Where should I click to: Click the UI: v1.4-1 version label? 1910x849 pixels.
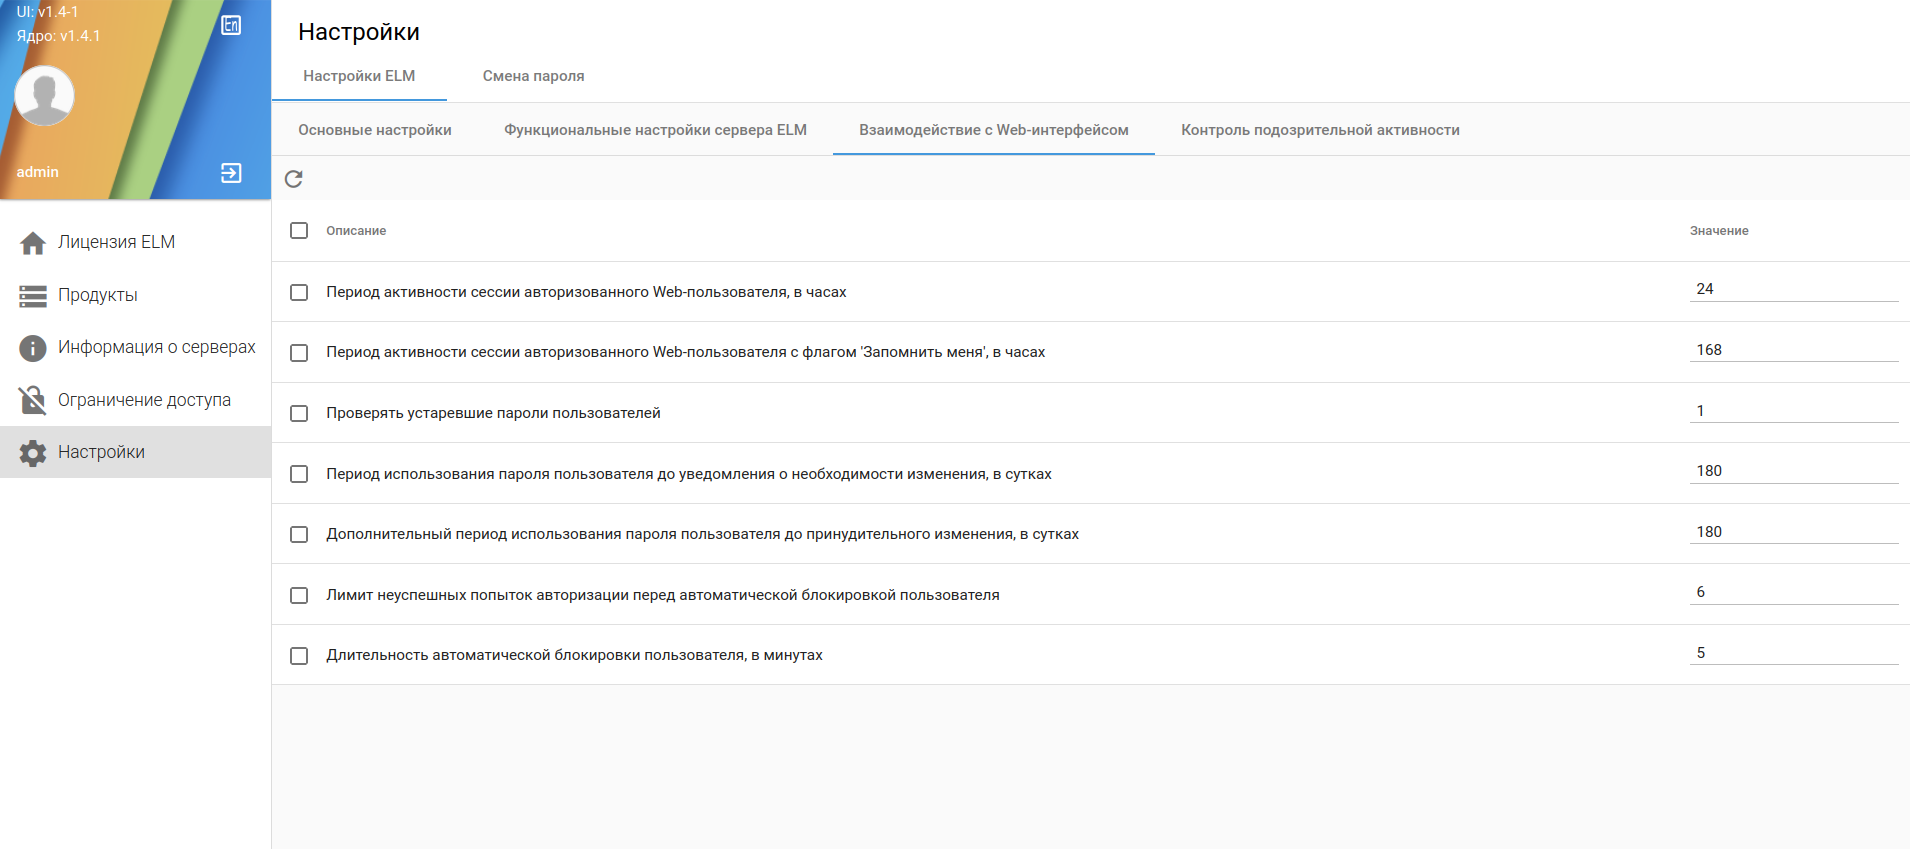pos(47,12)
